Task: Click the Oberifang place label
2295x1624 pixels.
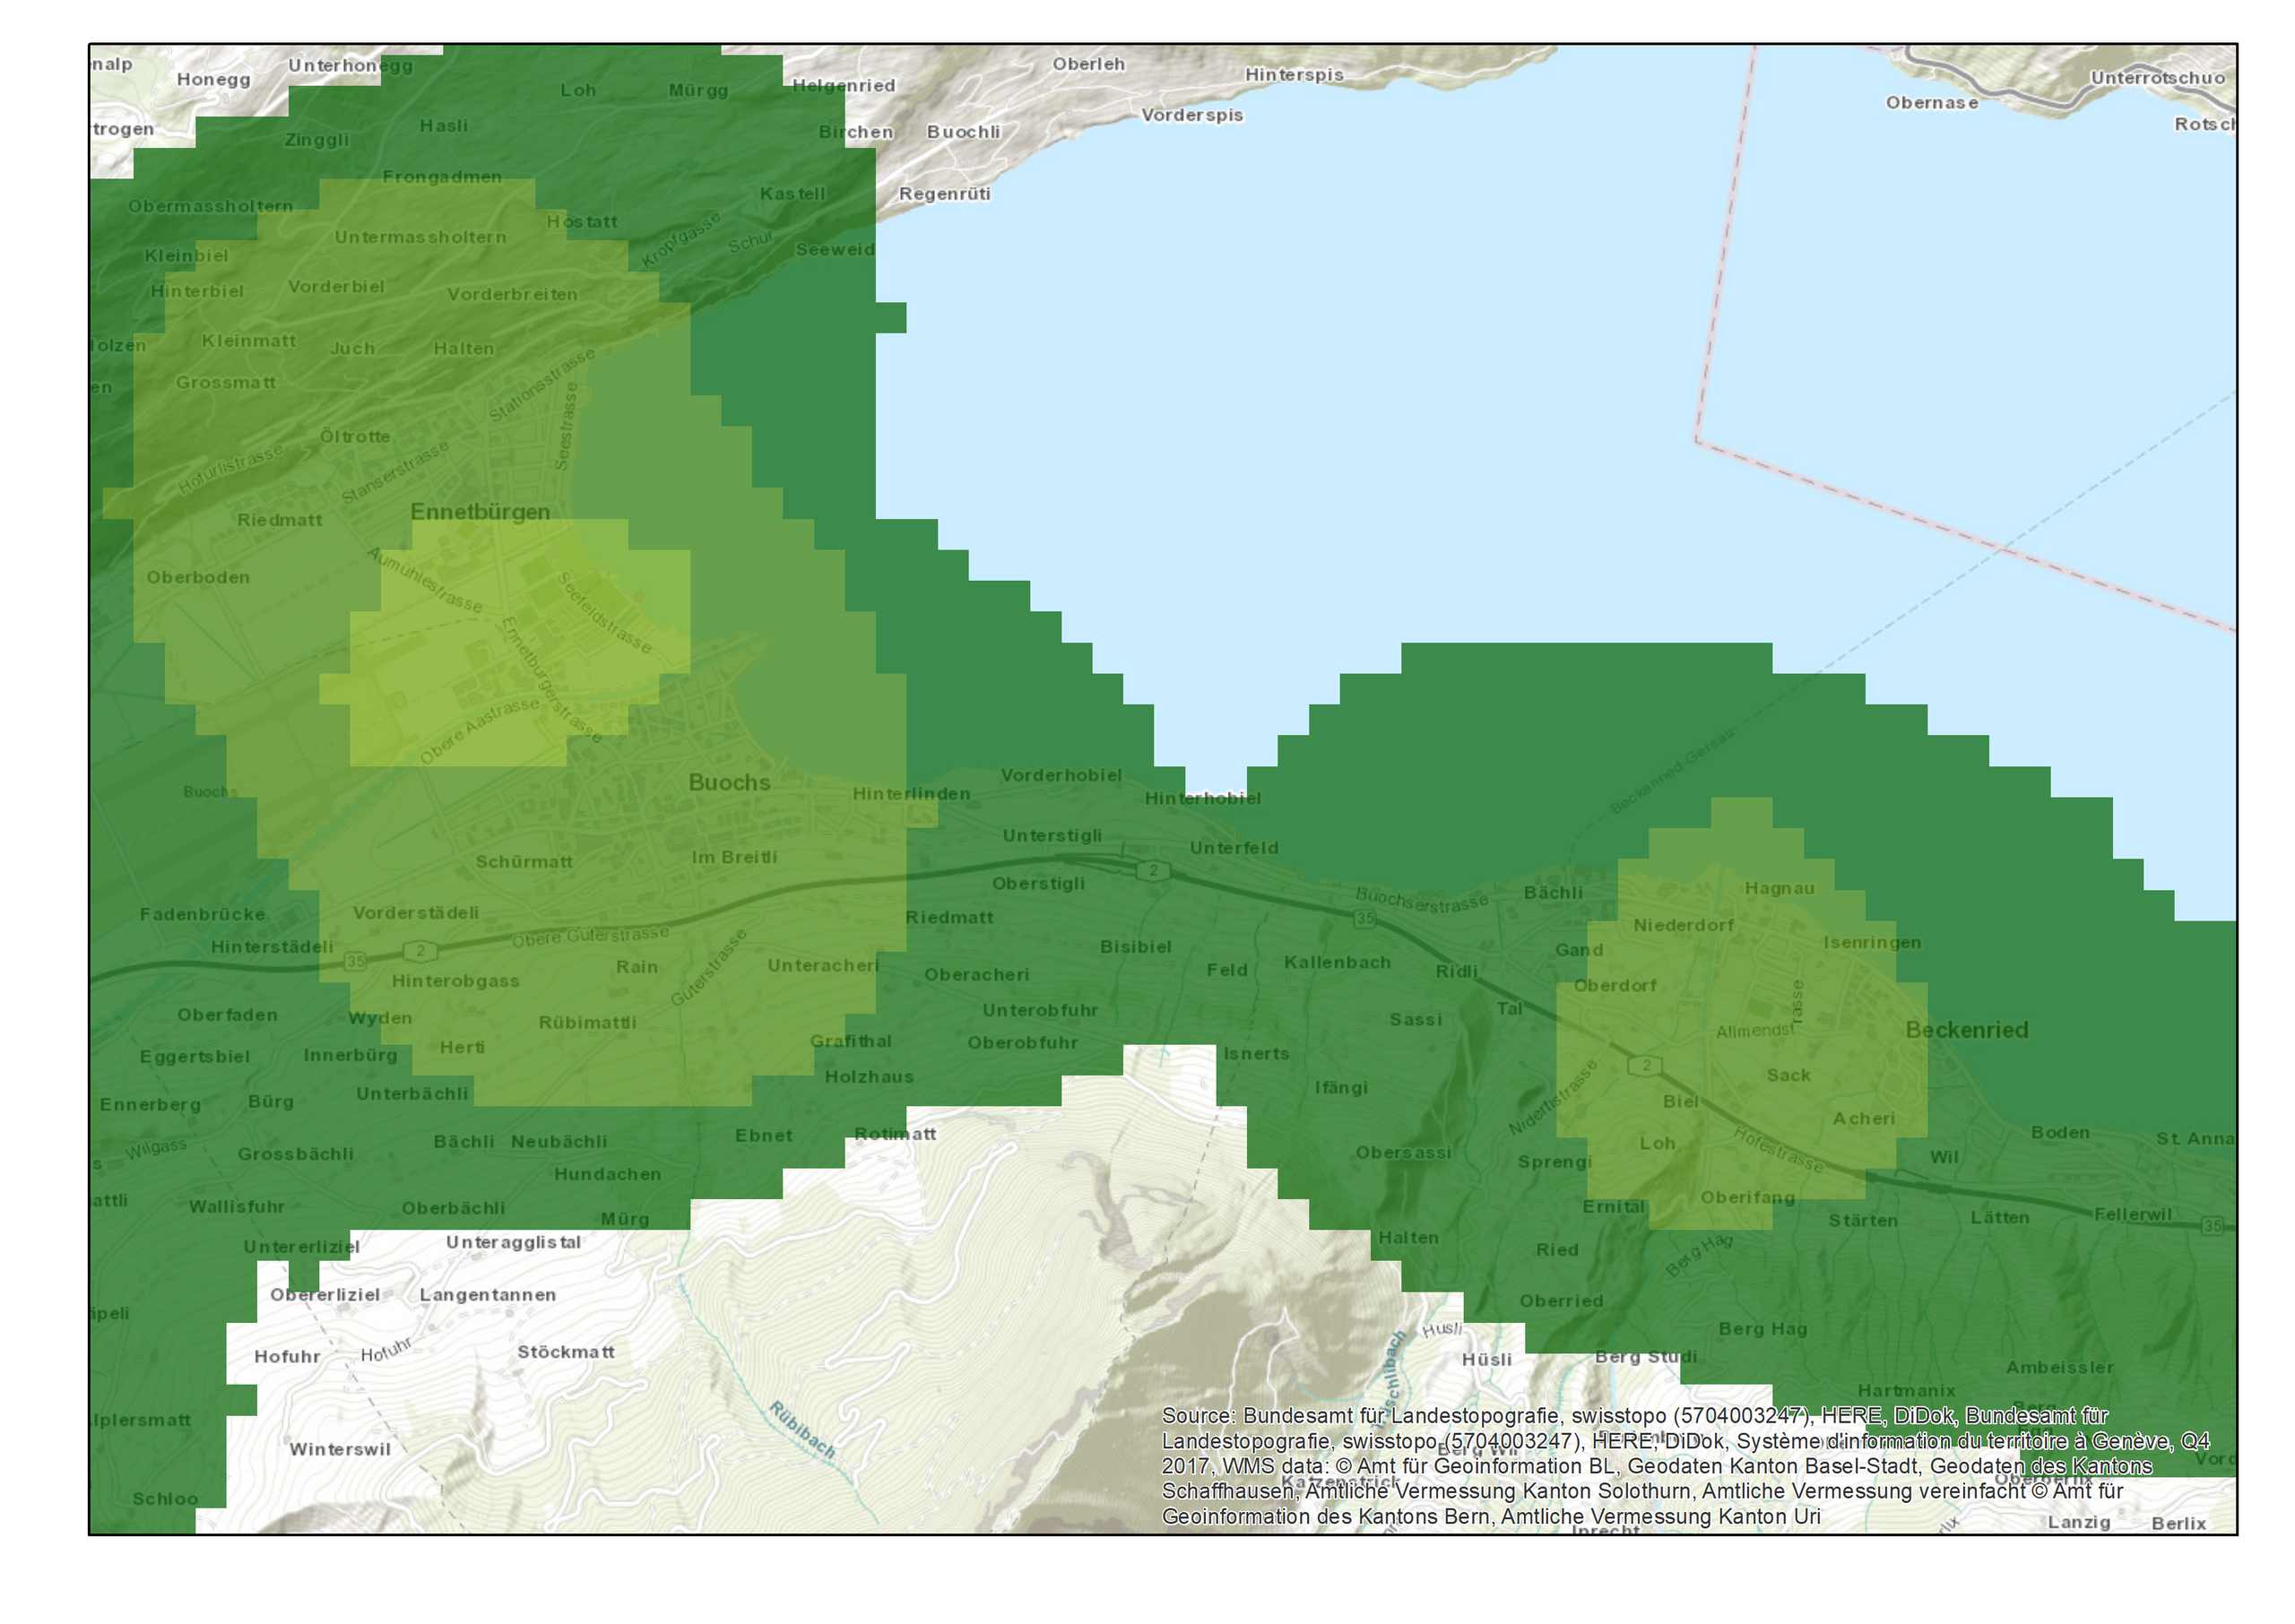Action: (1747, 1198)
